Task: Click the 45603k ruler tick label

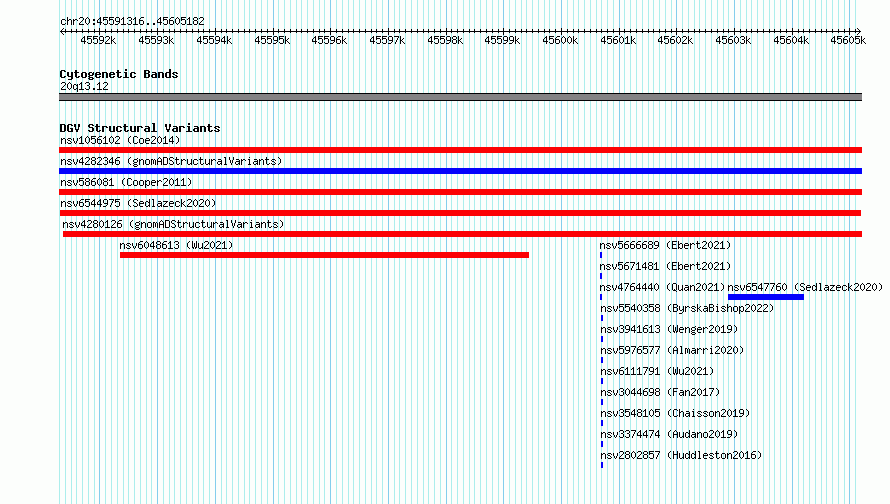Action: tap(733, 41)
